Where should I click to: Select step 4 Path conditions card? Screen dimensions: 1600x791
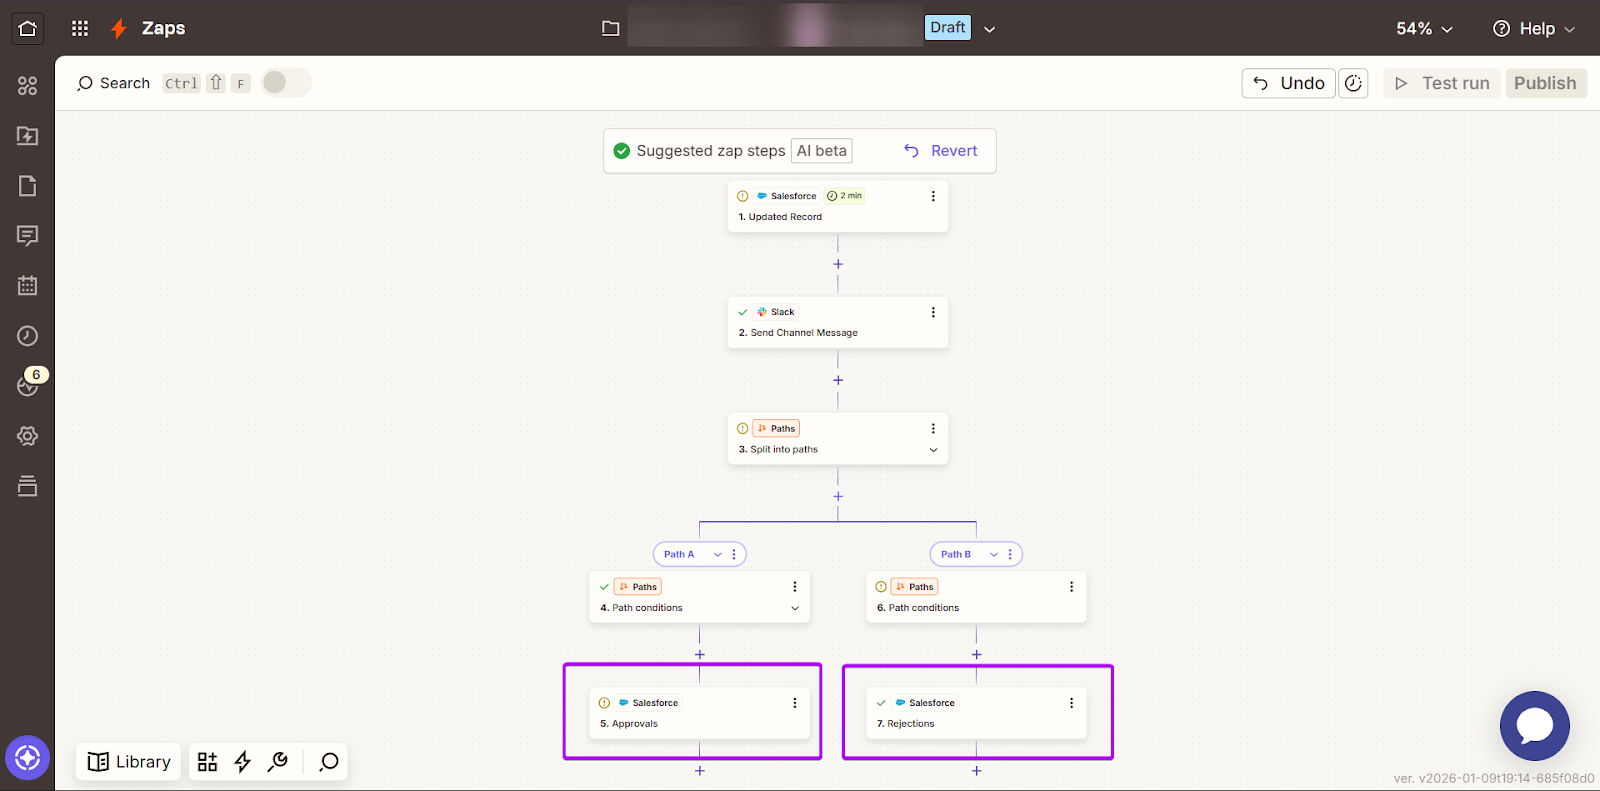click(x=700, y=597)
